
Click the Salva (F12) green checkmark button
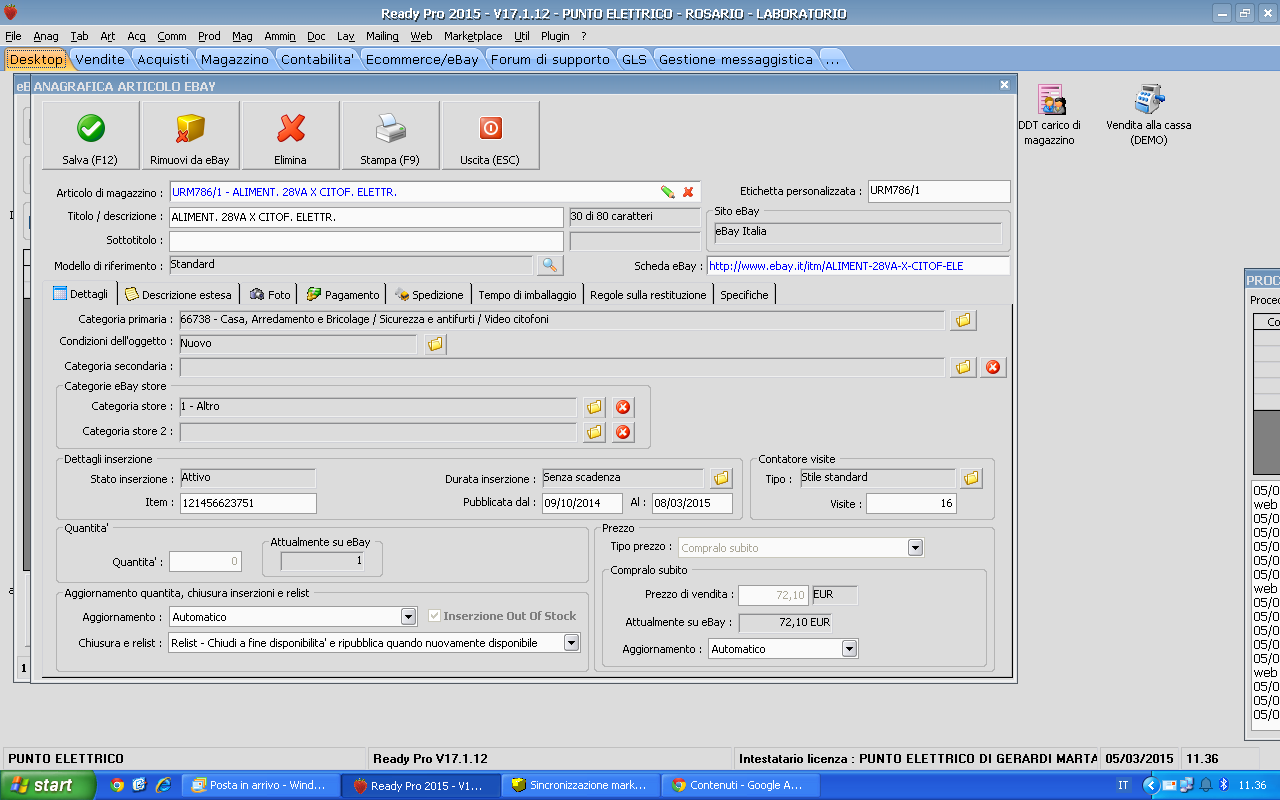[91, 136]
